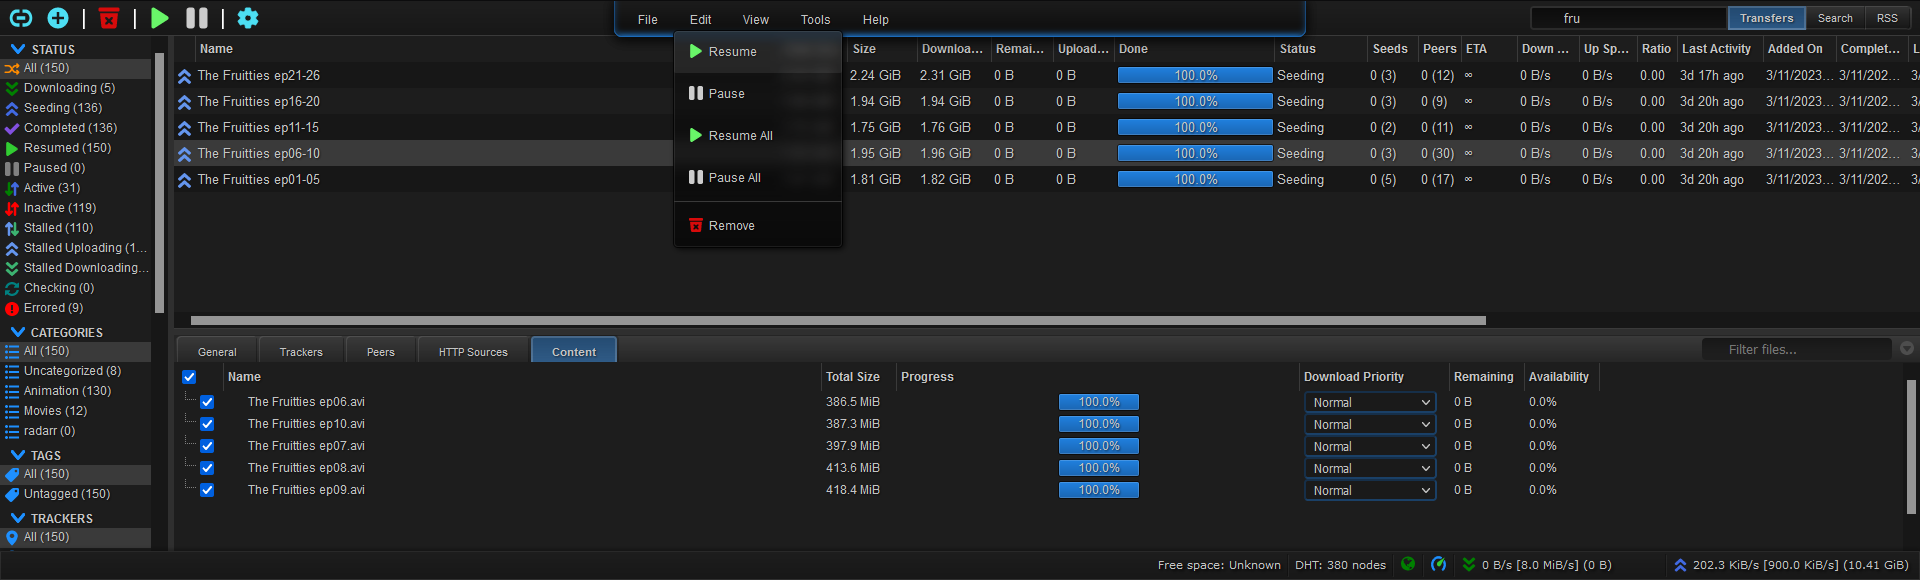
Task: Open options with the blue gear icon
Action: click(x=248, y=18)
